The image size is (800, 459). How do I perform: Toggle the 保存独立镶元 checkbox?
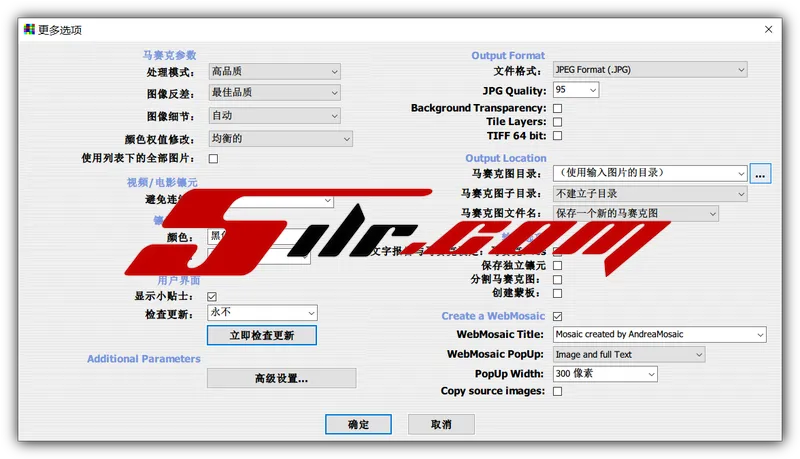click(558, 265)
